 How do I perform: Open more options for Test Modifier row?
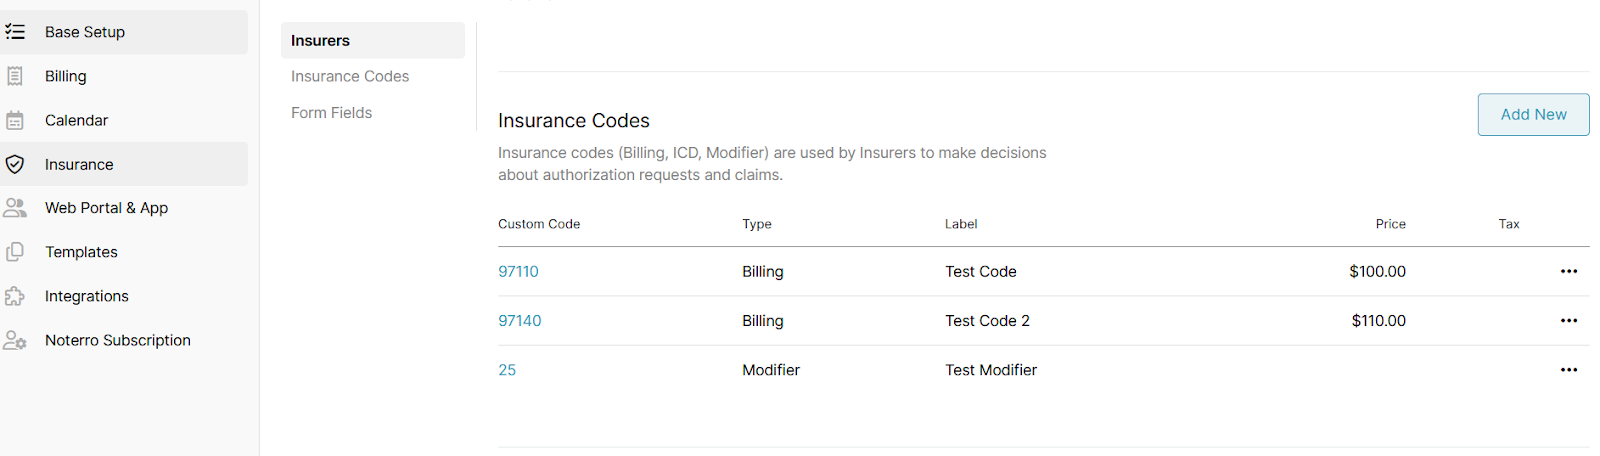1568,370
